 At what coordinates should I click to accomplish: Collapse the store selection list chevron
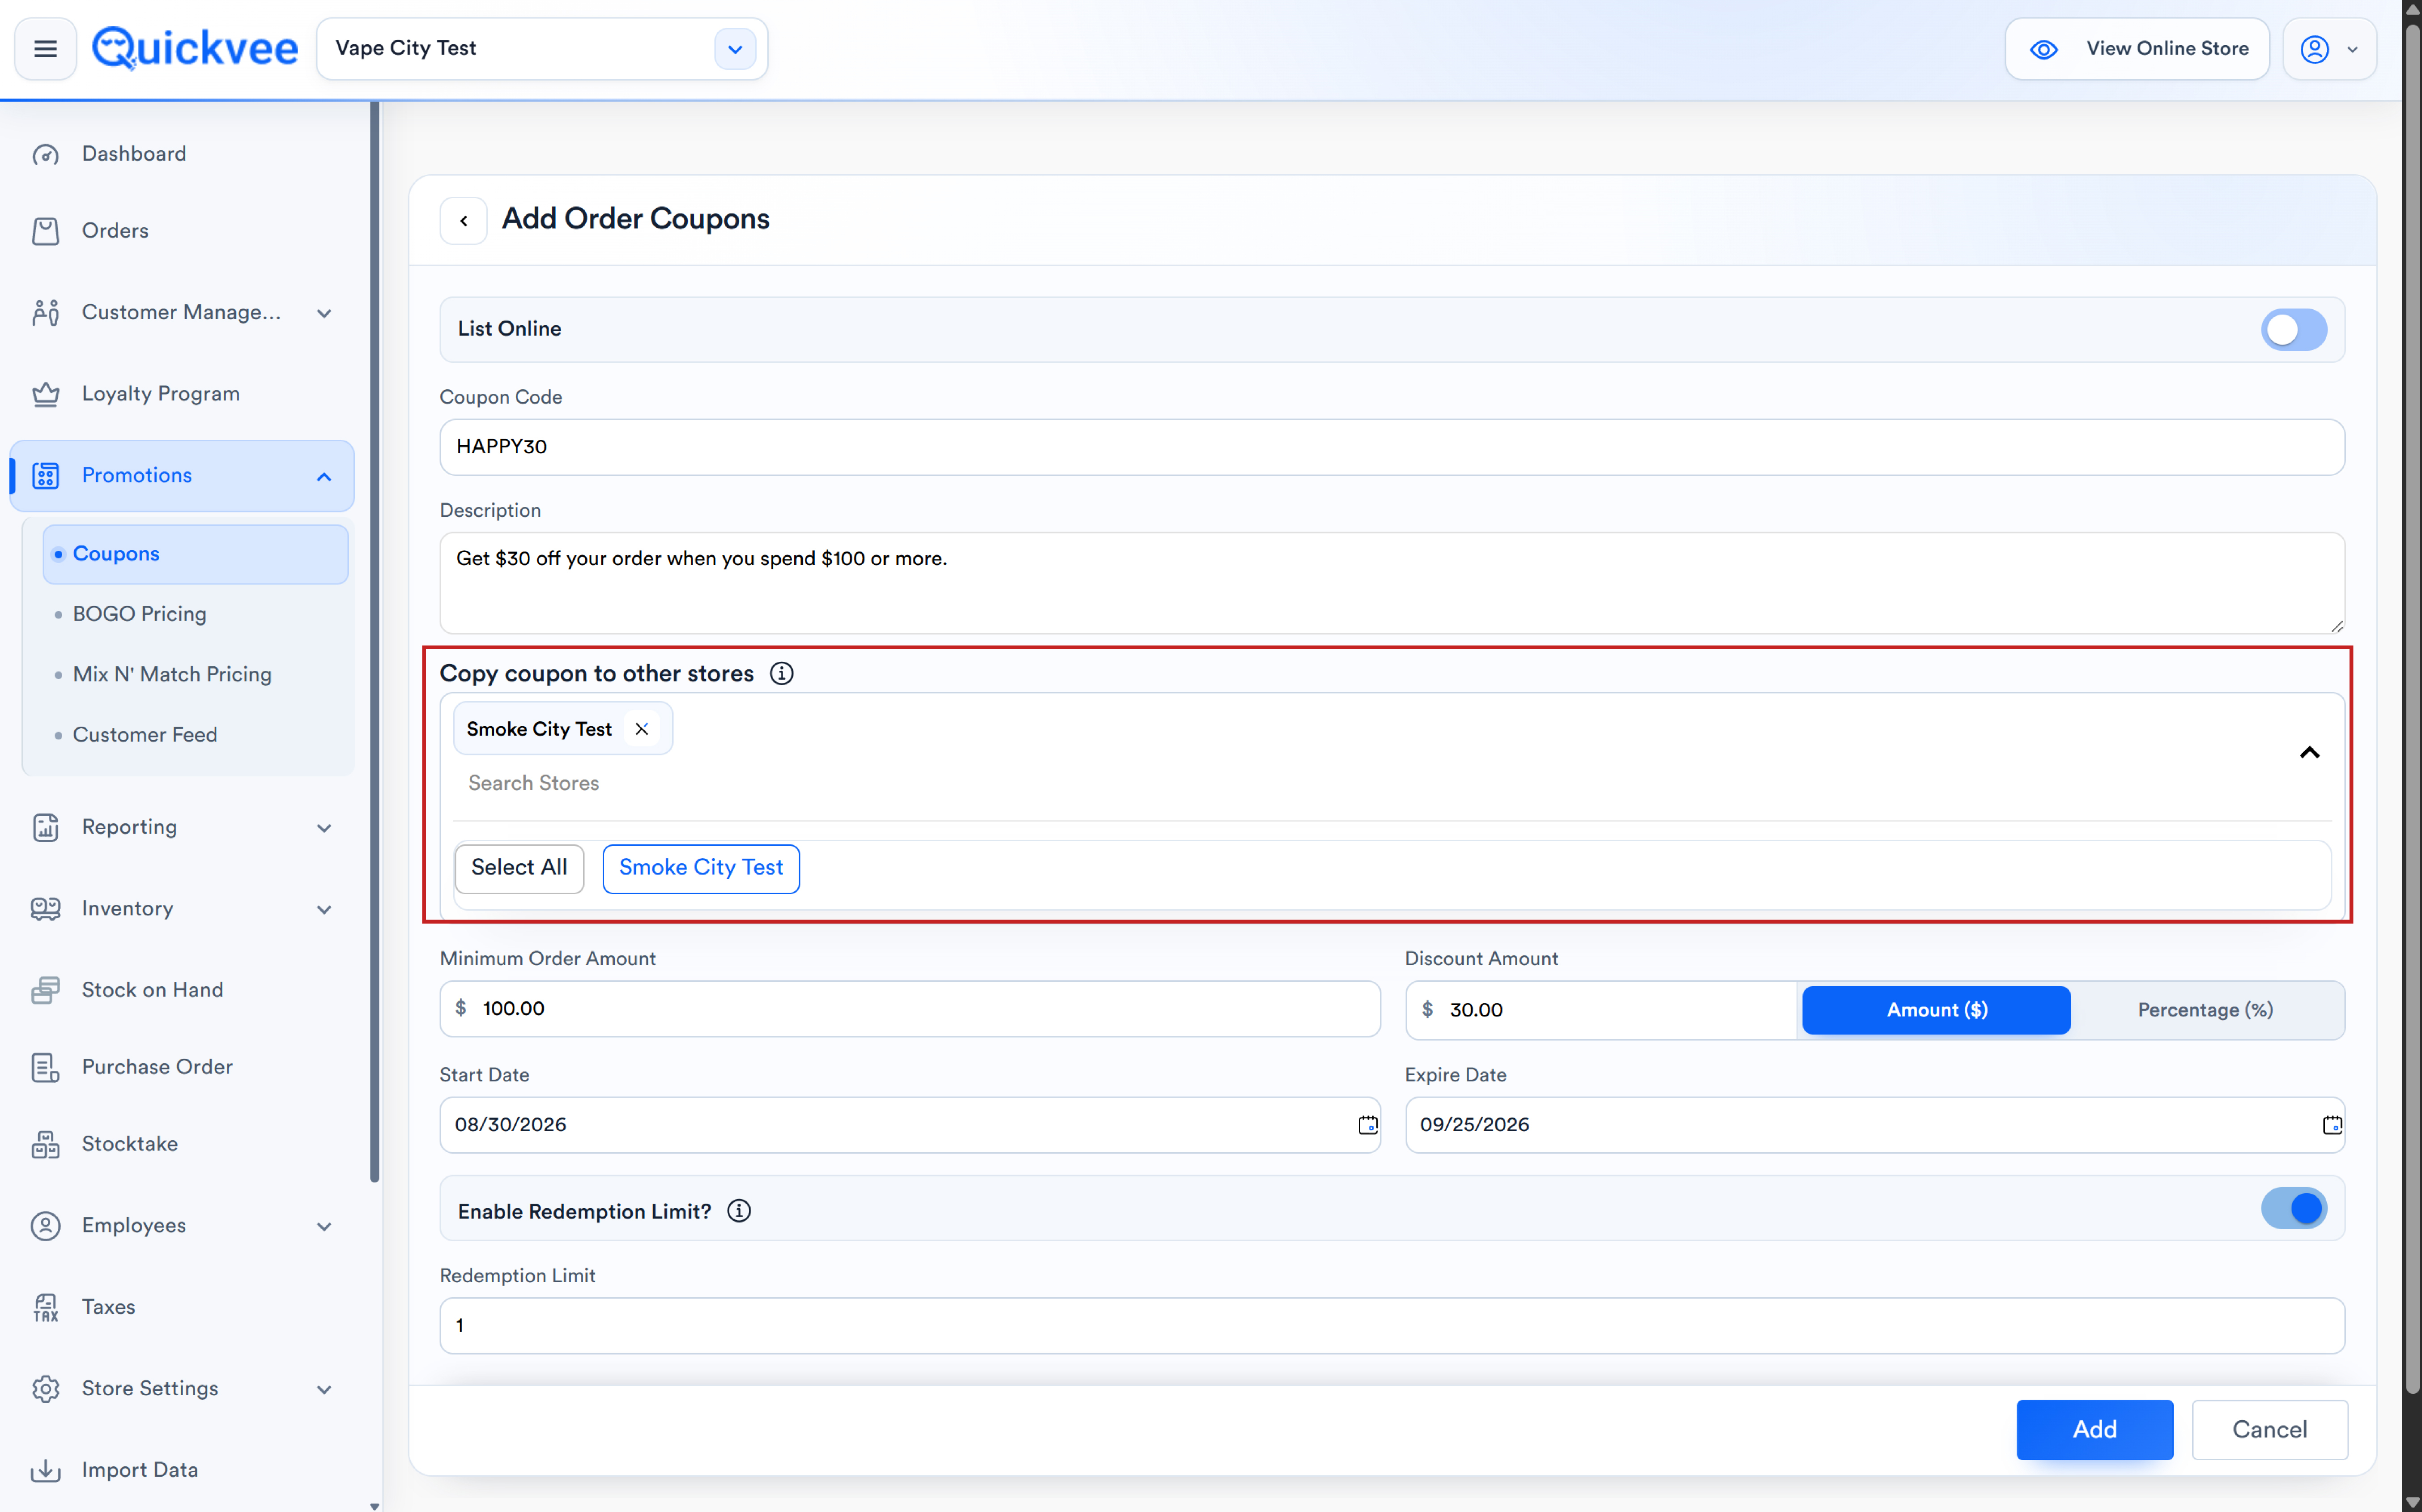[x=2308, y=753]
